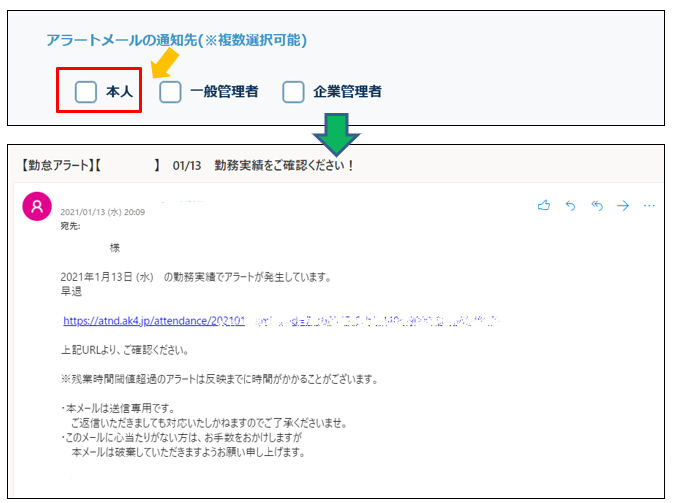This screenshot has height=503, width=674.
Task: Open the atnd.ak4.jp attendance link
Action: (154, 321)
